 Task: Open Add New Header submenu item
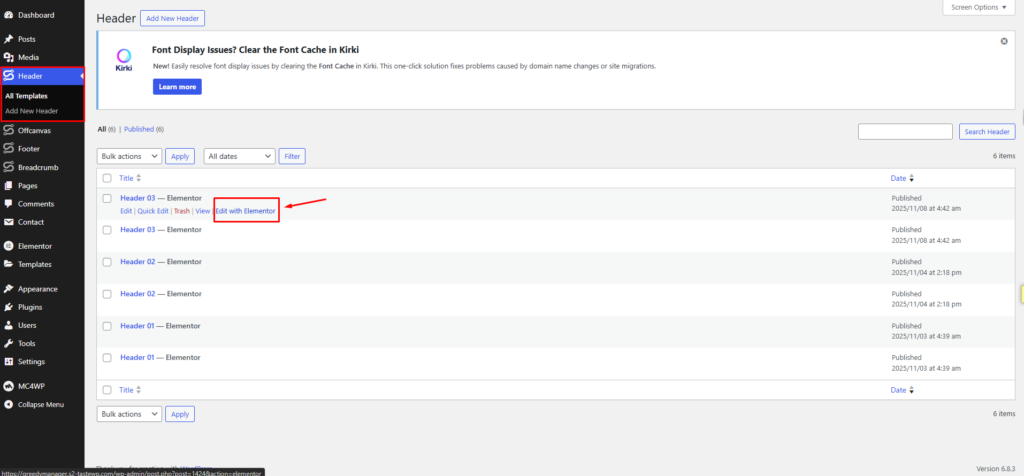click(x=32, y=110)
